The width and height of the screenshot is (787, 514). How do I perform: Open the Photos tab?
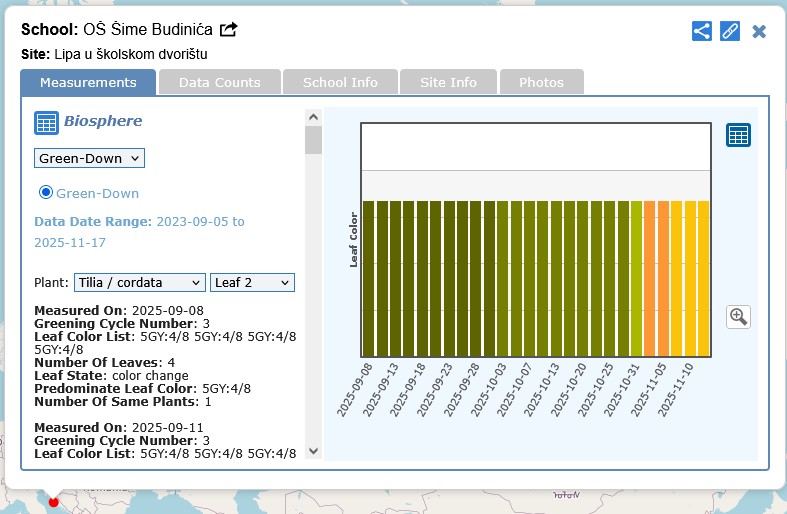541,82
